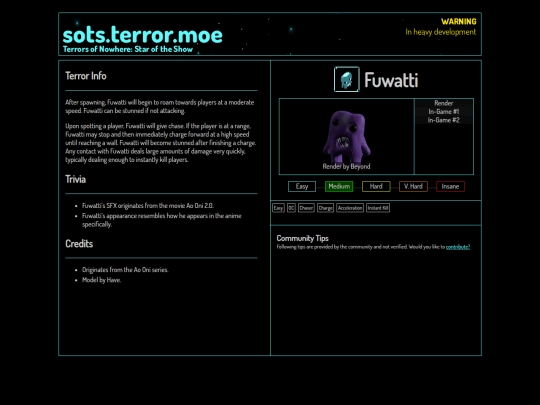Viewport: 540px width, 405px height.
Task: Open the sots.terror.moe site title
Action: [x=143, y=35]
